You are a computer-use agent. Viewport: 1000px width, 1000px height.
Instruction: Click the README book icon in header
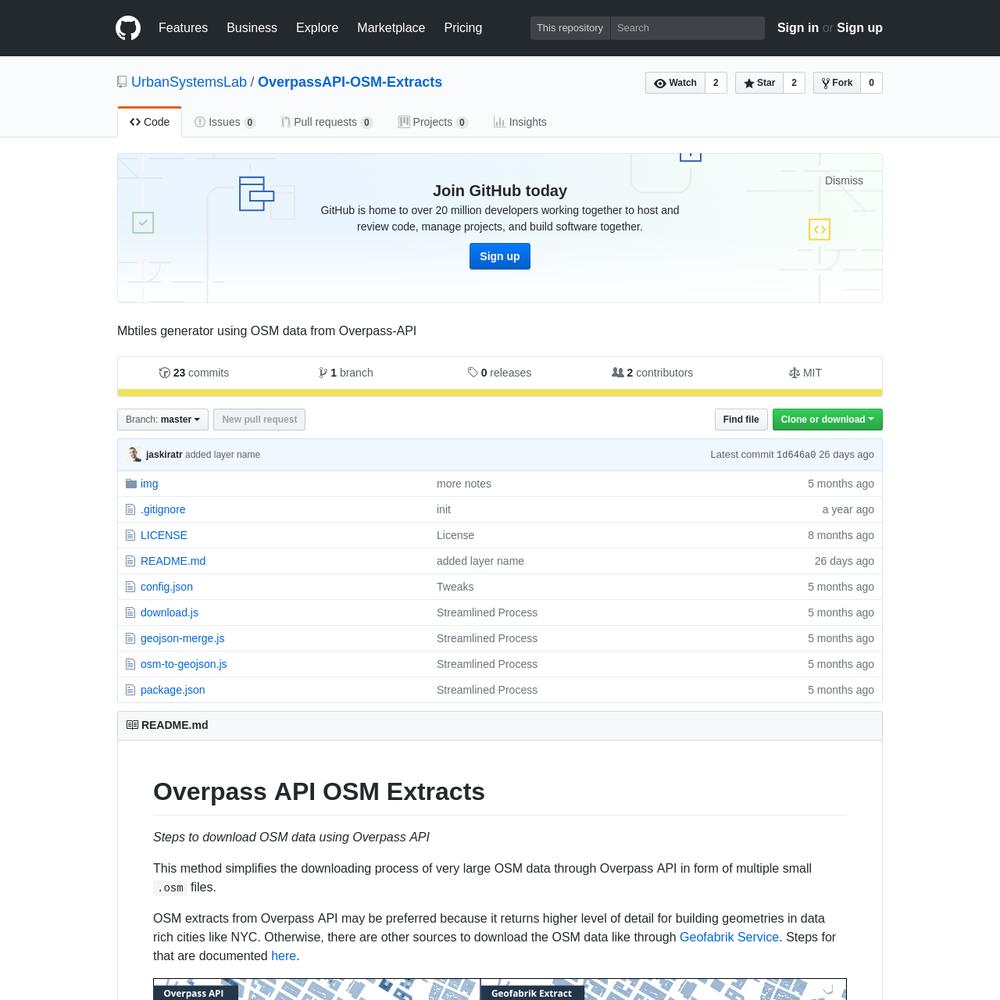132,725
